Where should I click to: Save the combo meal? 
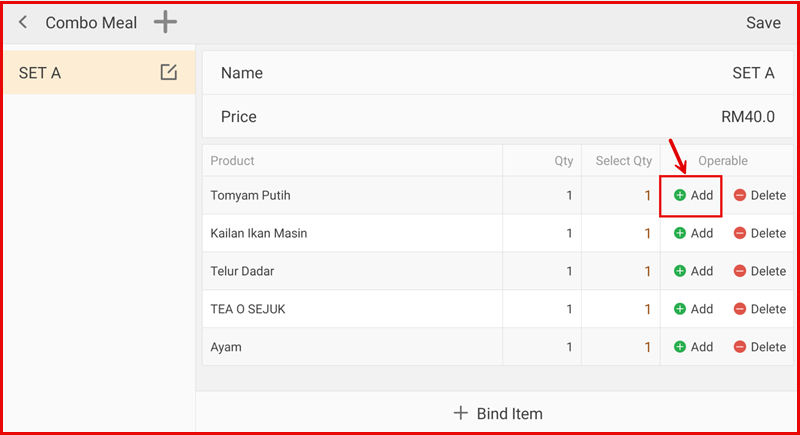[x=763, y=23]
